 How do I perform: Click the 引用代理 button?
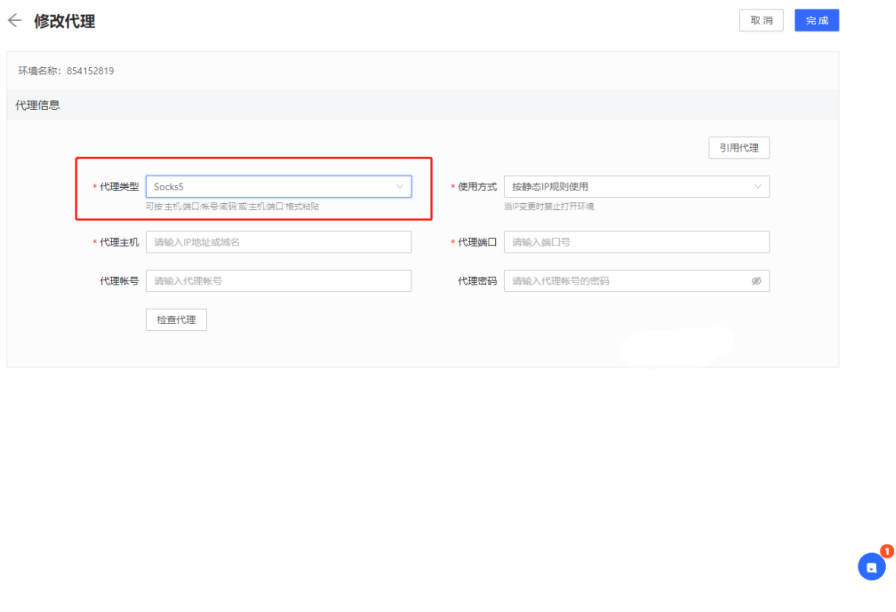coord(739,148)
